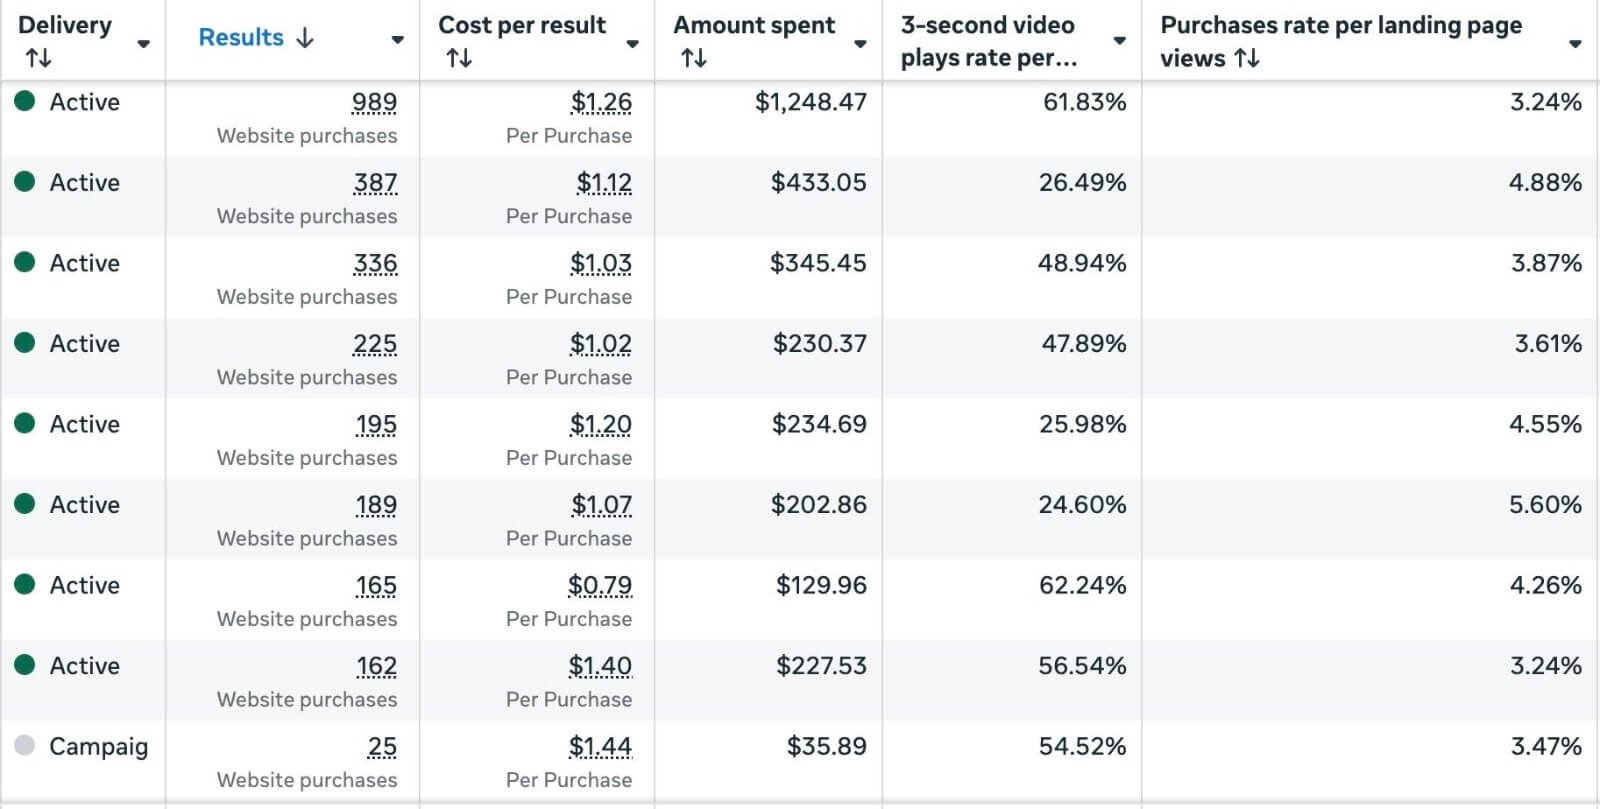
Task: Open the Amount spent column dropdown arrow
Action: click(x=860, y=44)
